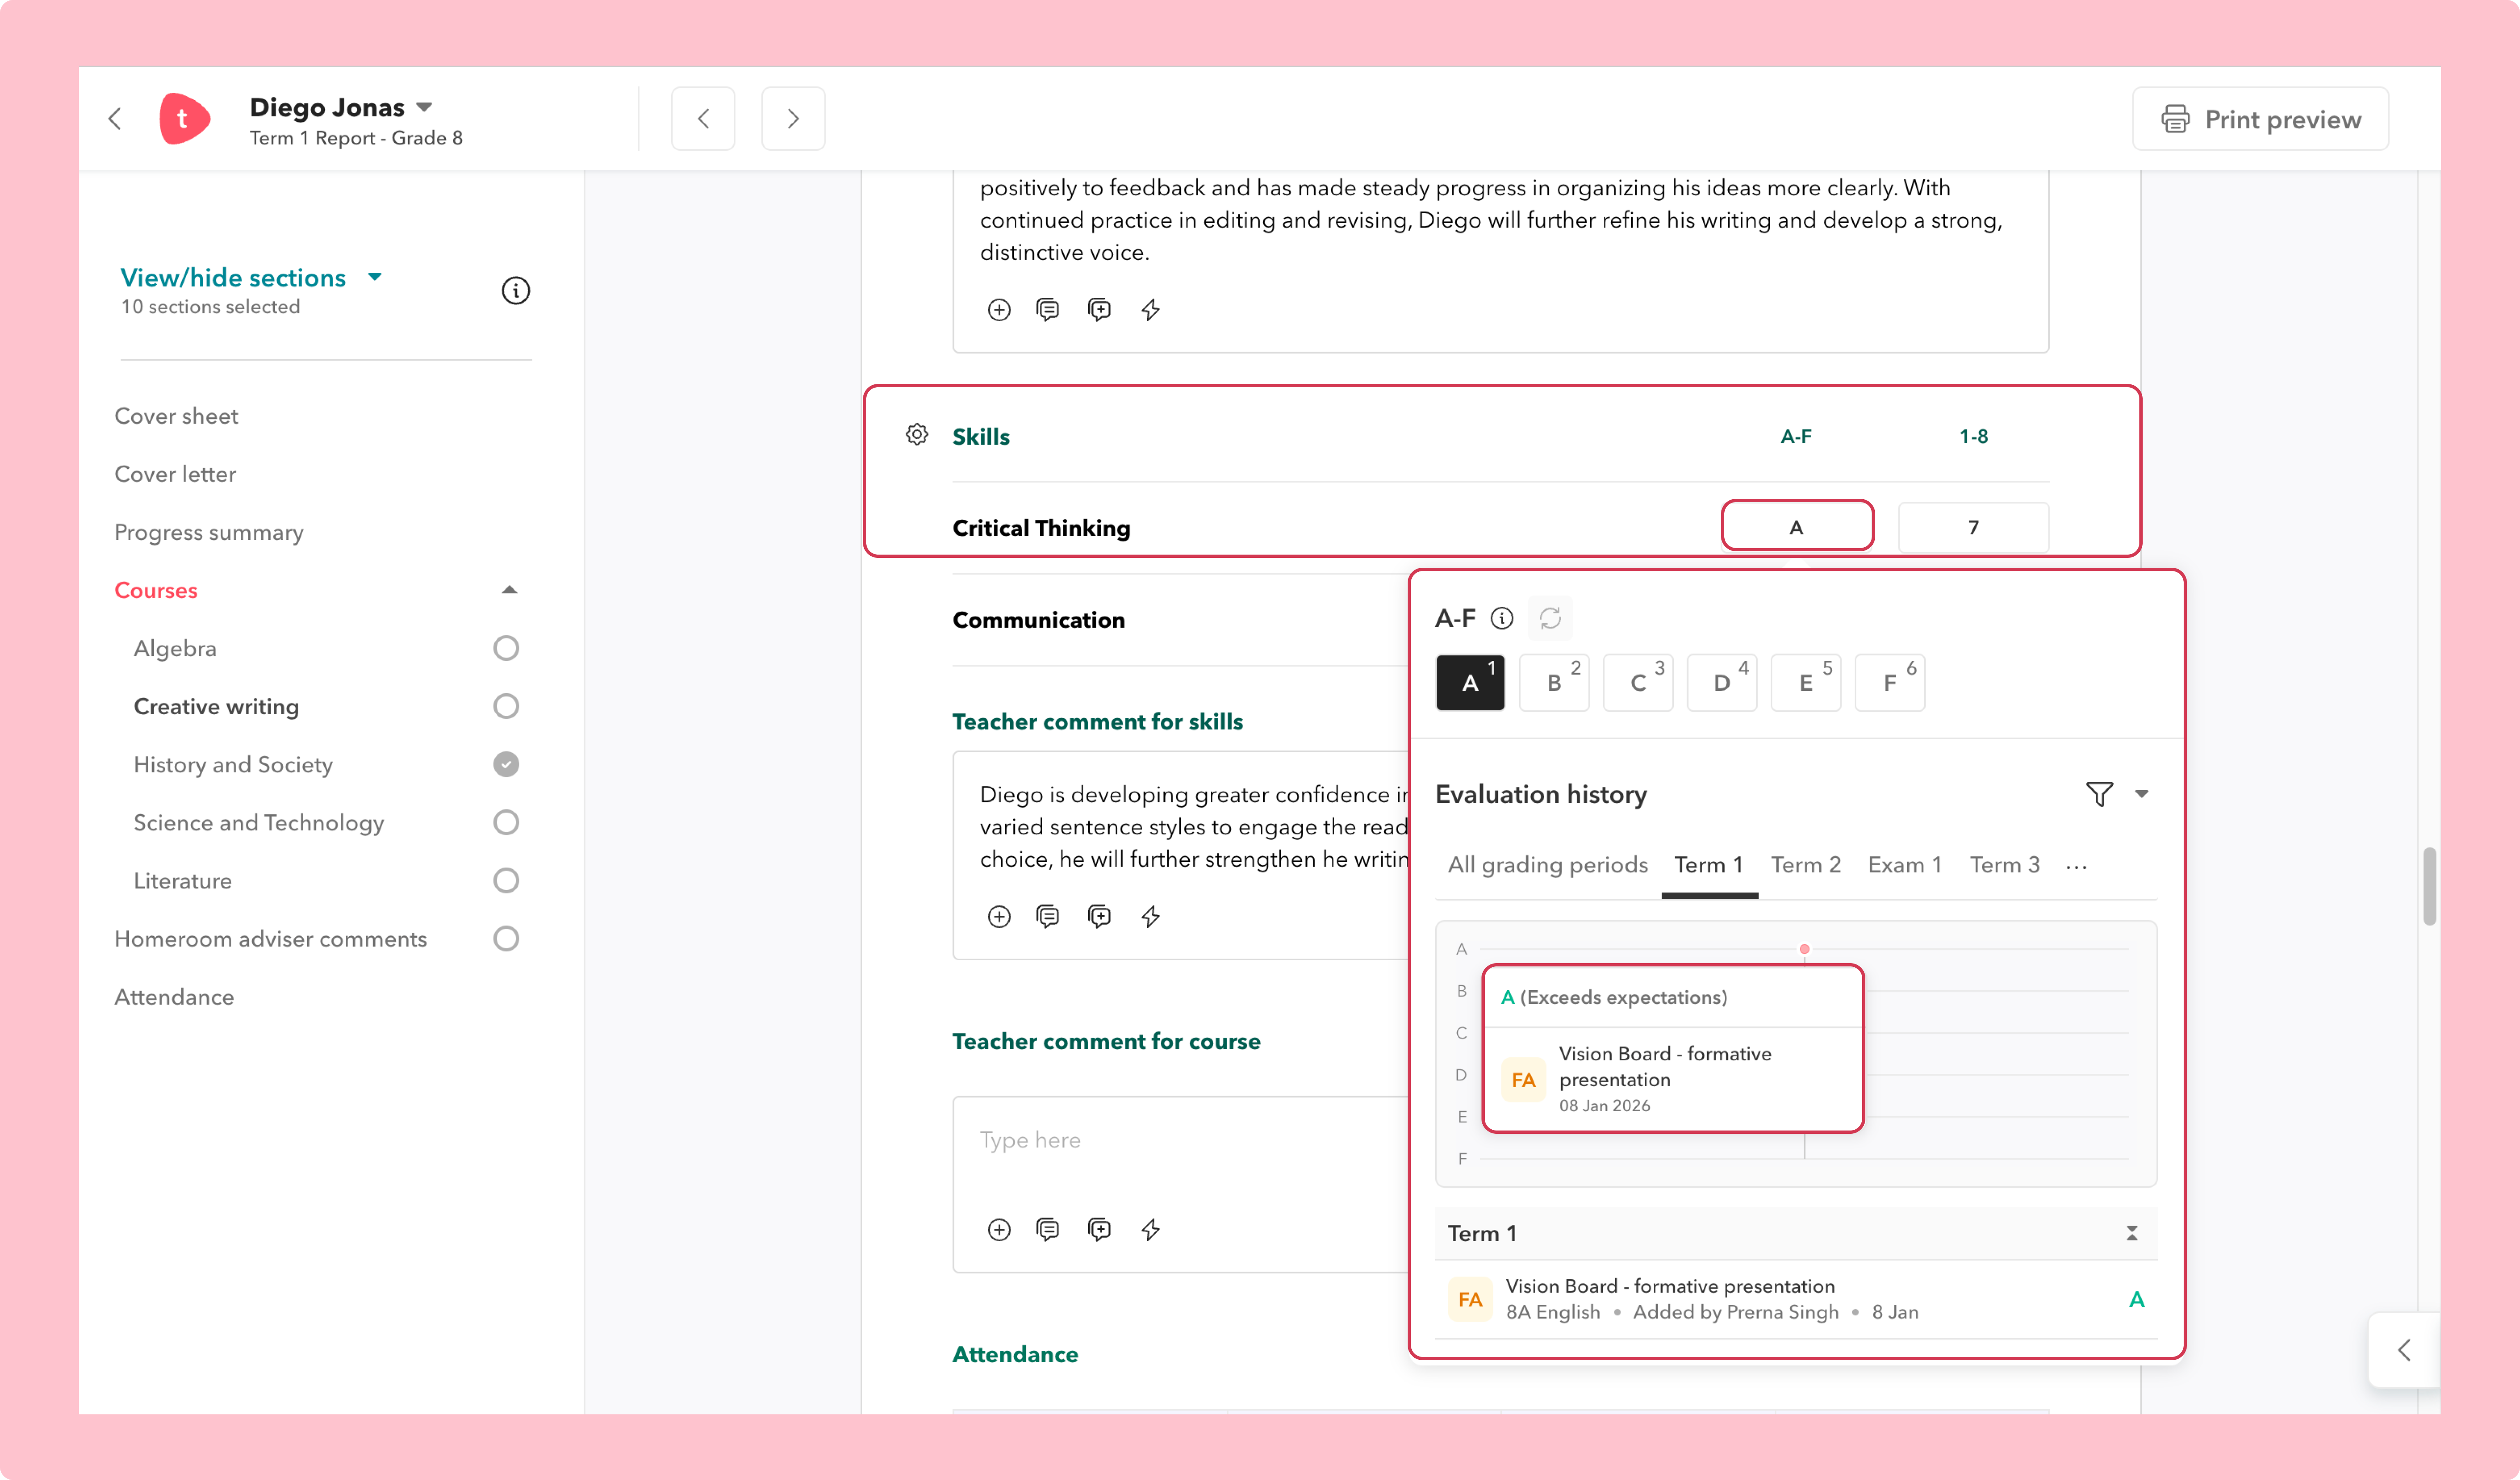Screen dimensions: 2520x1480
Task: Open the Diego Jonas student dropdown
Action: click(x=424, y=107)
